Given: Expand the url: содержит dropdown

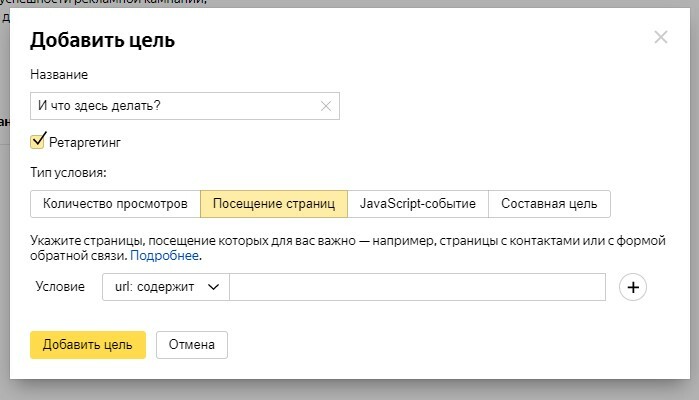Looking at the screenshot, I should tap(165, 287).
